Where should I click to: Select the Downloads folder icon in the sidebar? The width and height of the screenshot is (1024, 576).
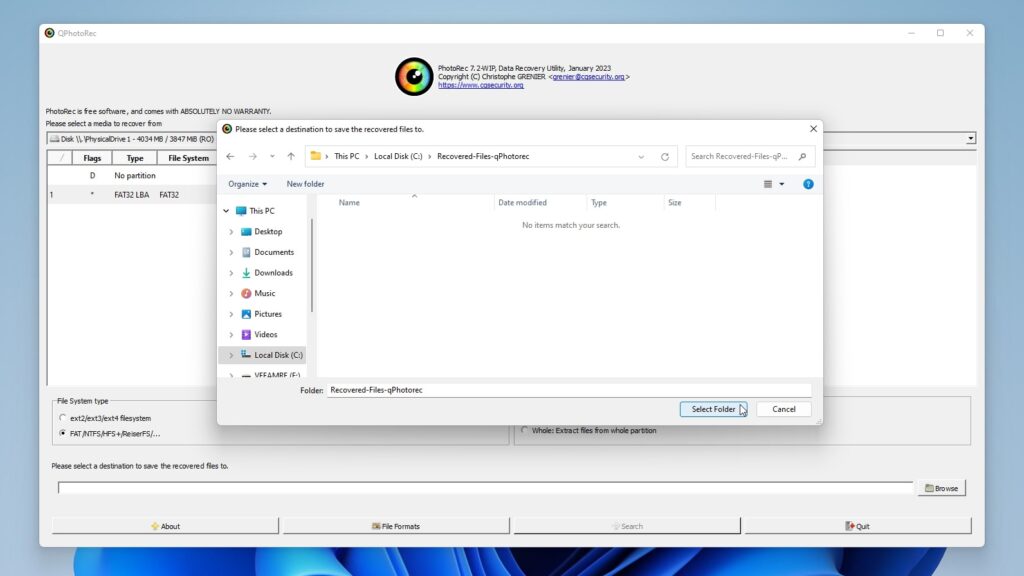[246, 273]
